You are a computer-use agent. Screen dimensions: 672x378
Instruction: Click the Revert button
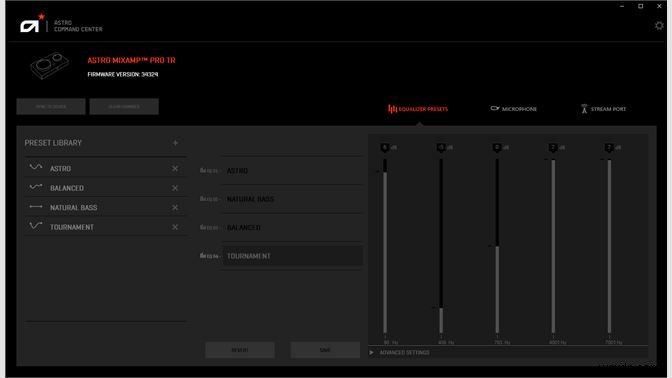(x=240, y=350)
